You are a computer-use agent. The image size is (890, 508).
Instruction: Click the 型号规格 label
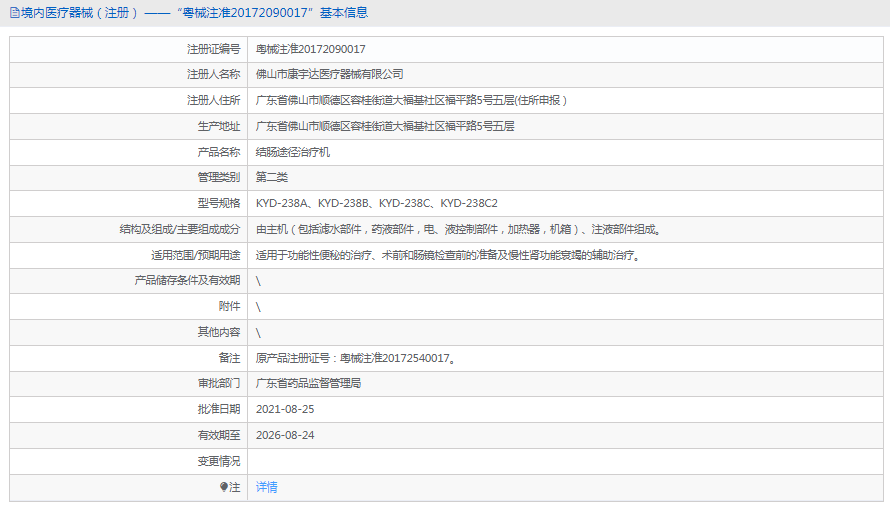click(x=219, y=203)
